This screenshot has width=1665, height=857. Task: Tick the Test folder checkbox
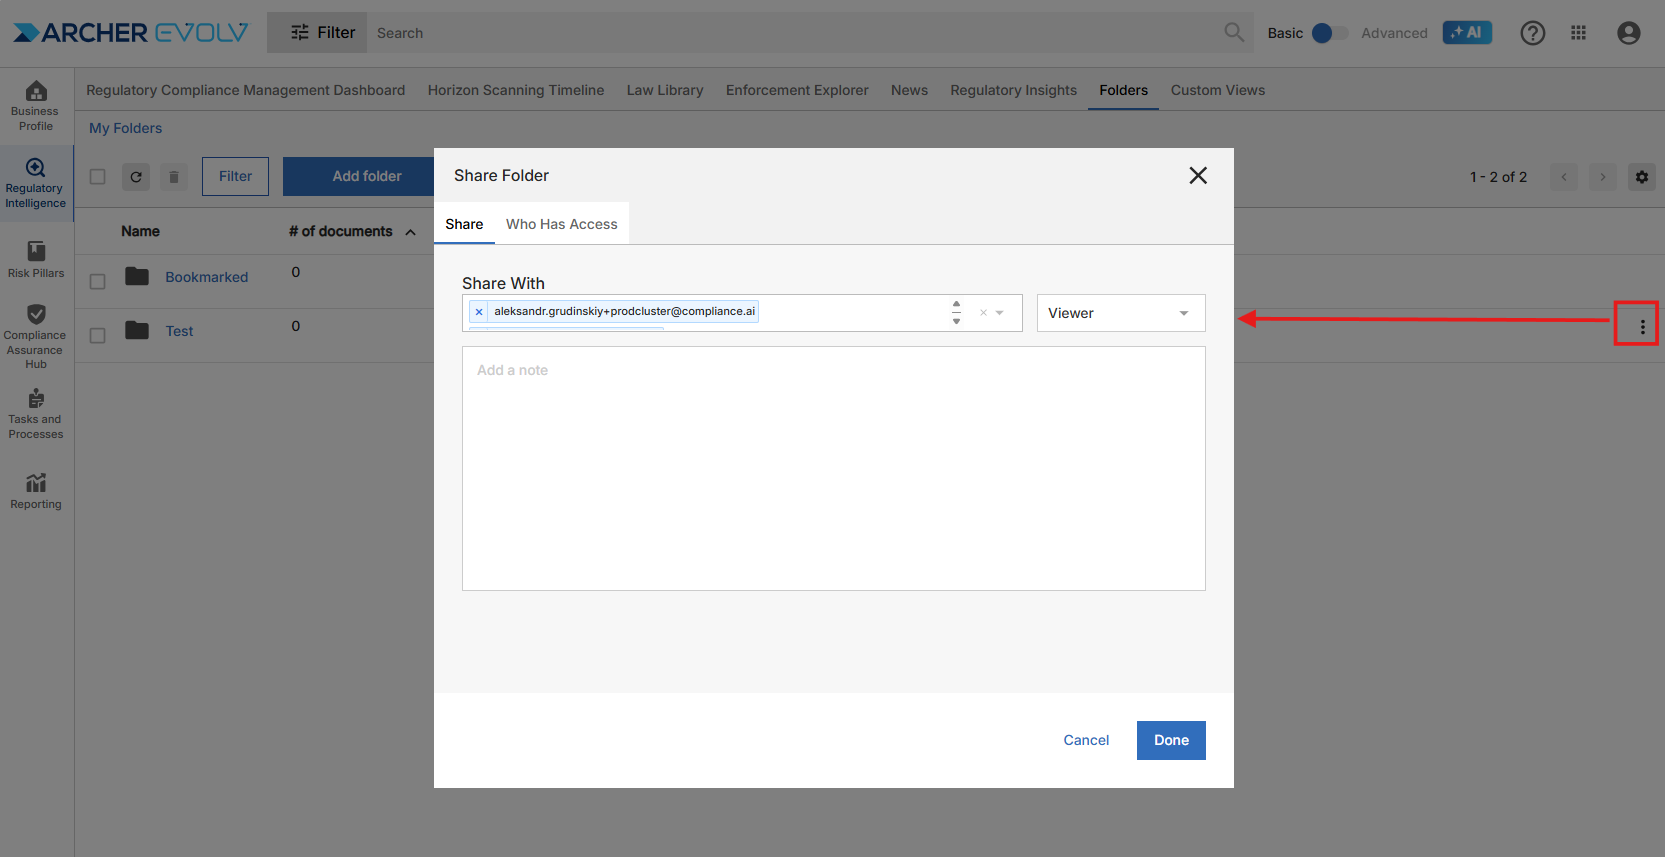click(98, 336)
